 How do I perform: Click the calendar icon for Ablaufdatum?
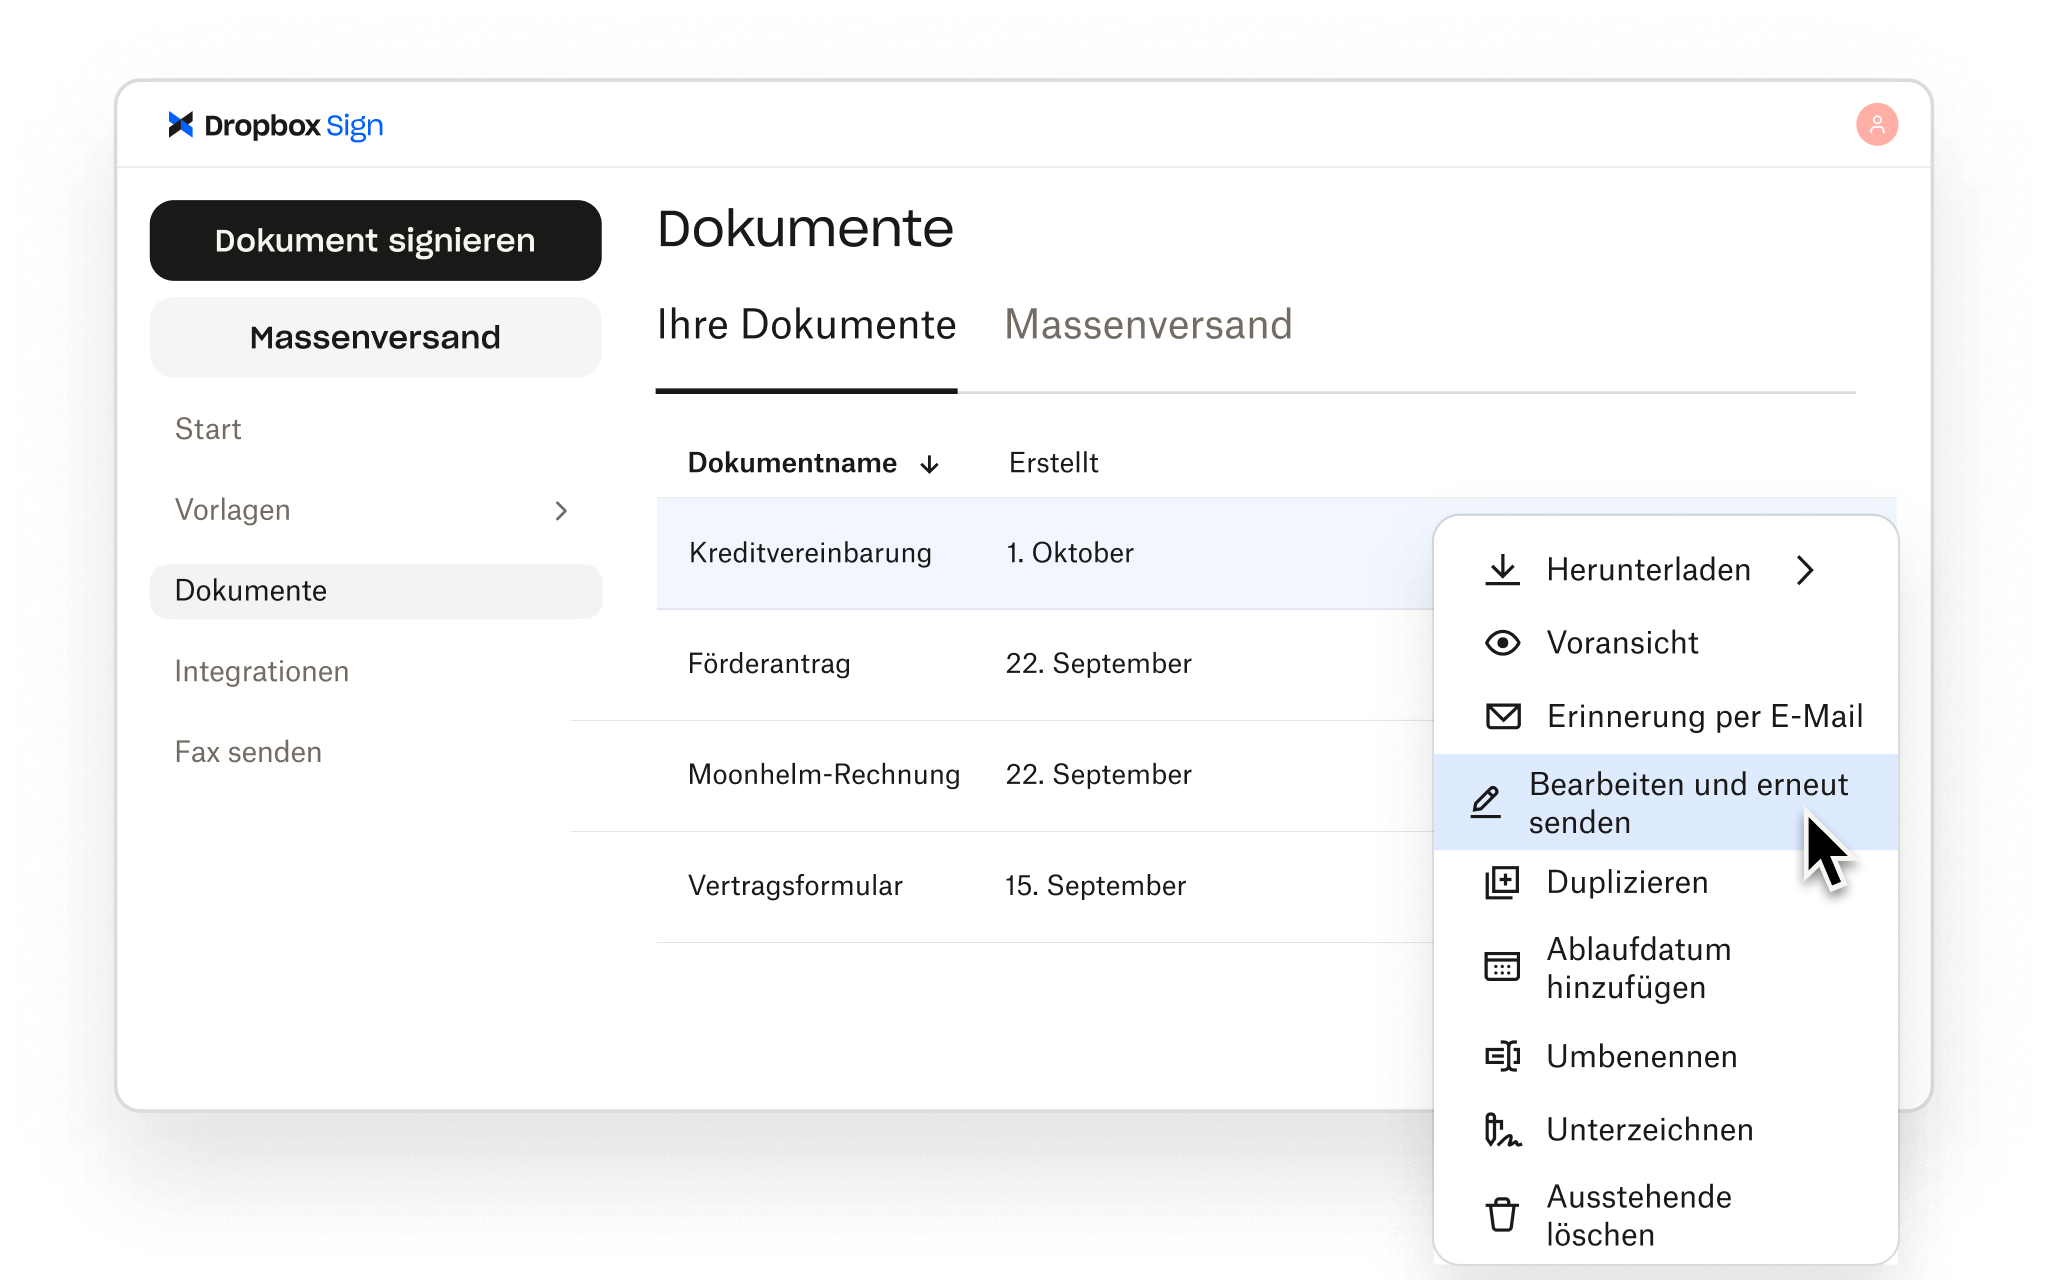tap(1502, 967)
